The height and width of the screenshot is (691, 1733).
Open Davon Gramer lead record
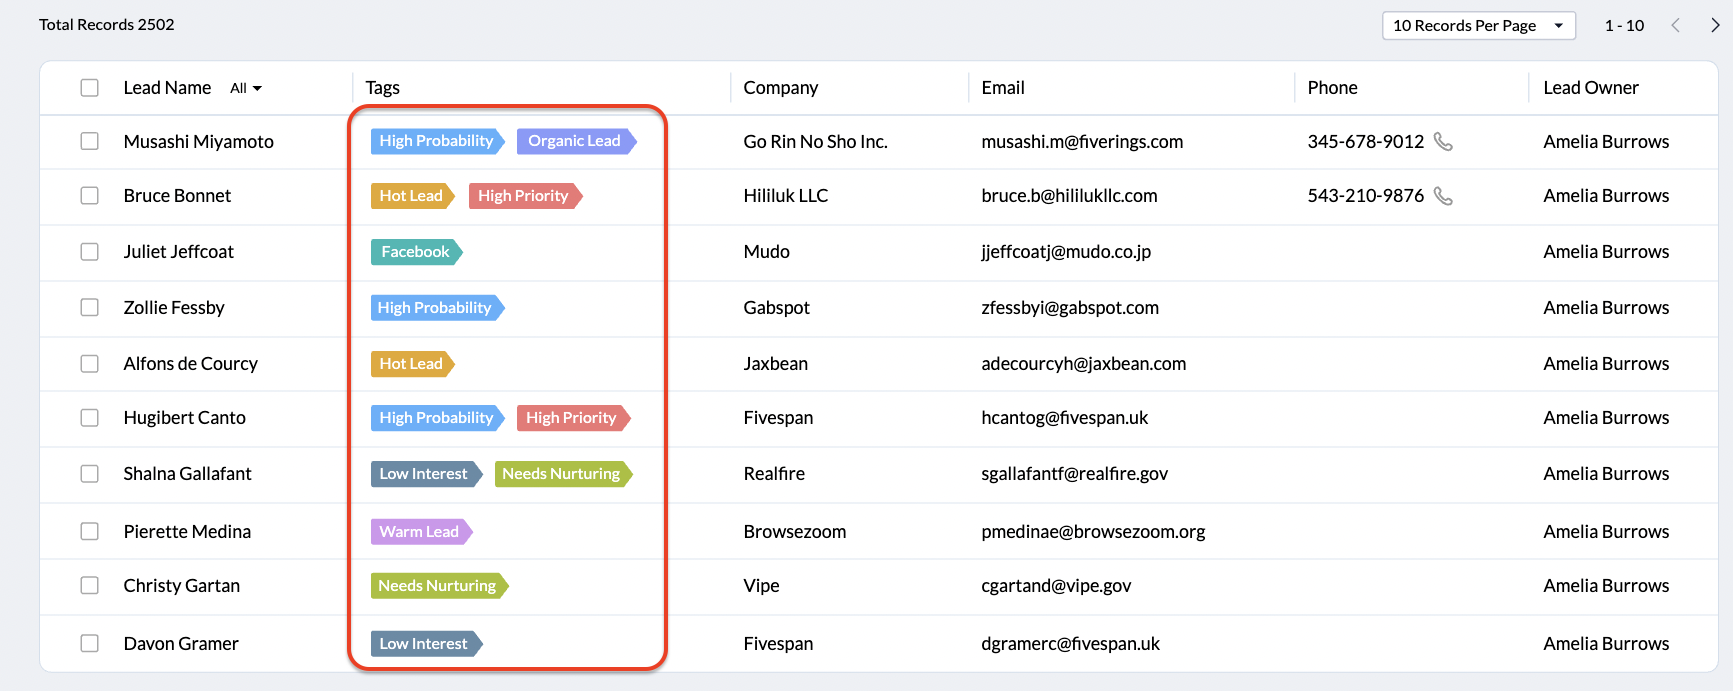coord(181,643)
